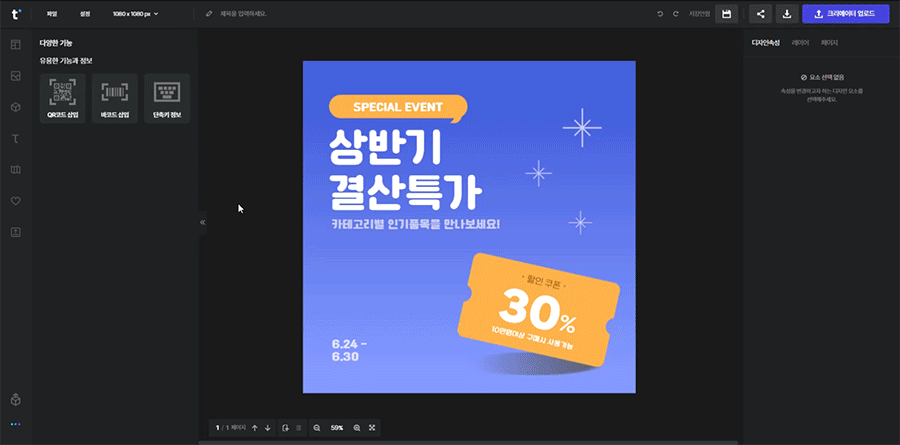Click the QR코드 삽입 button
Image resolution: width=900 pixels, height=445 pixels.
pos(61,98)
